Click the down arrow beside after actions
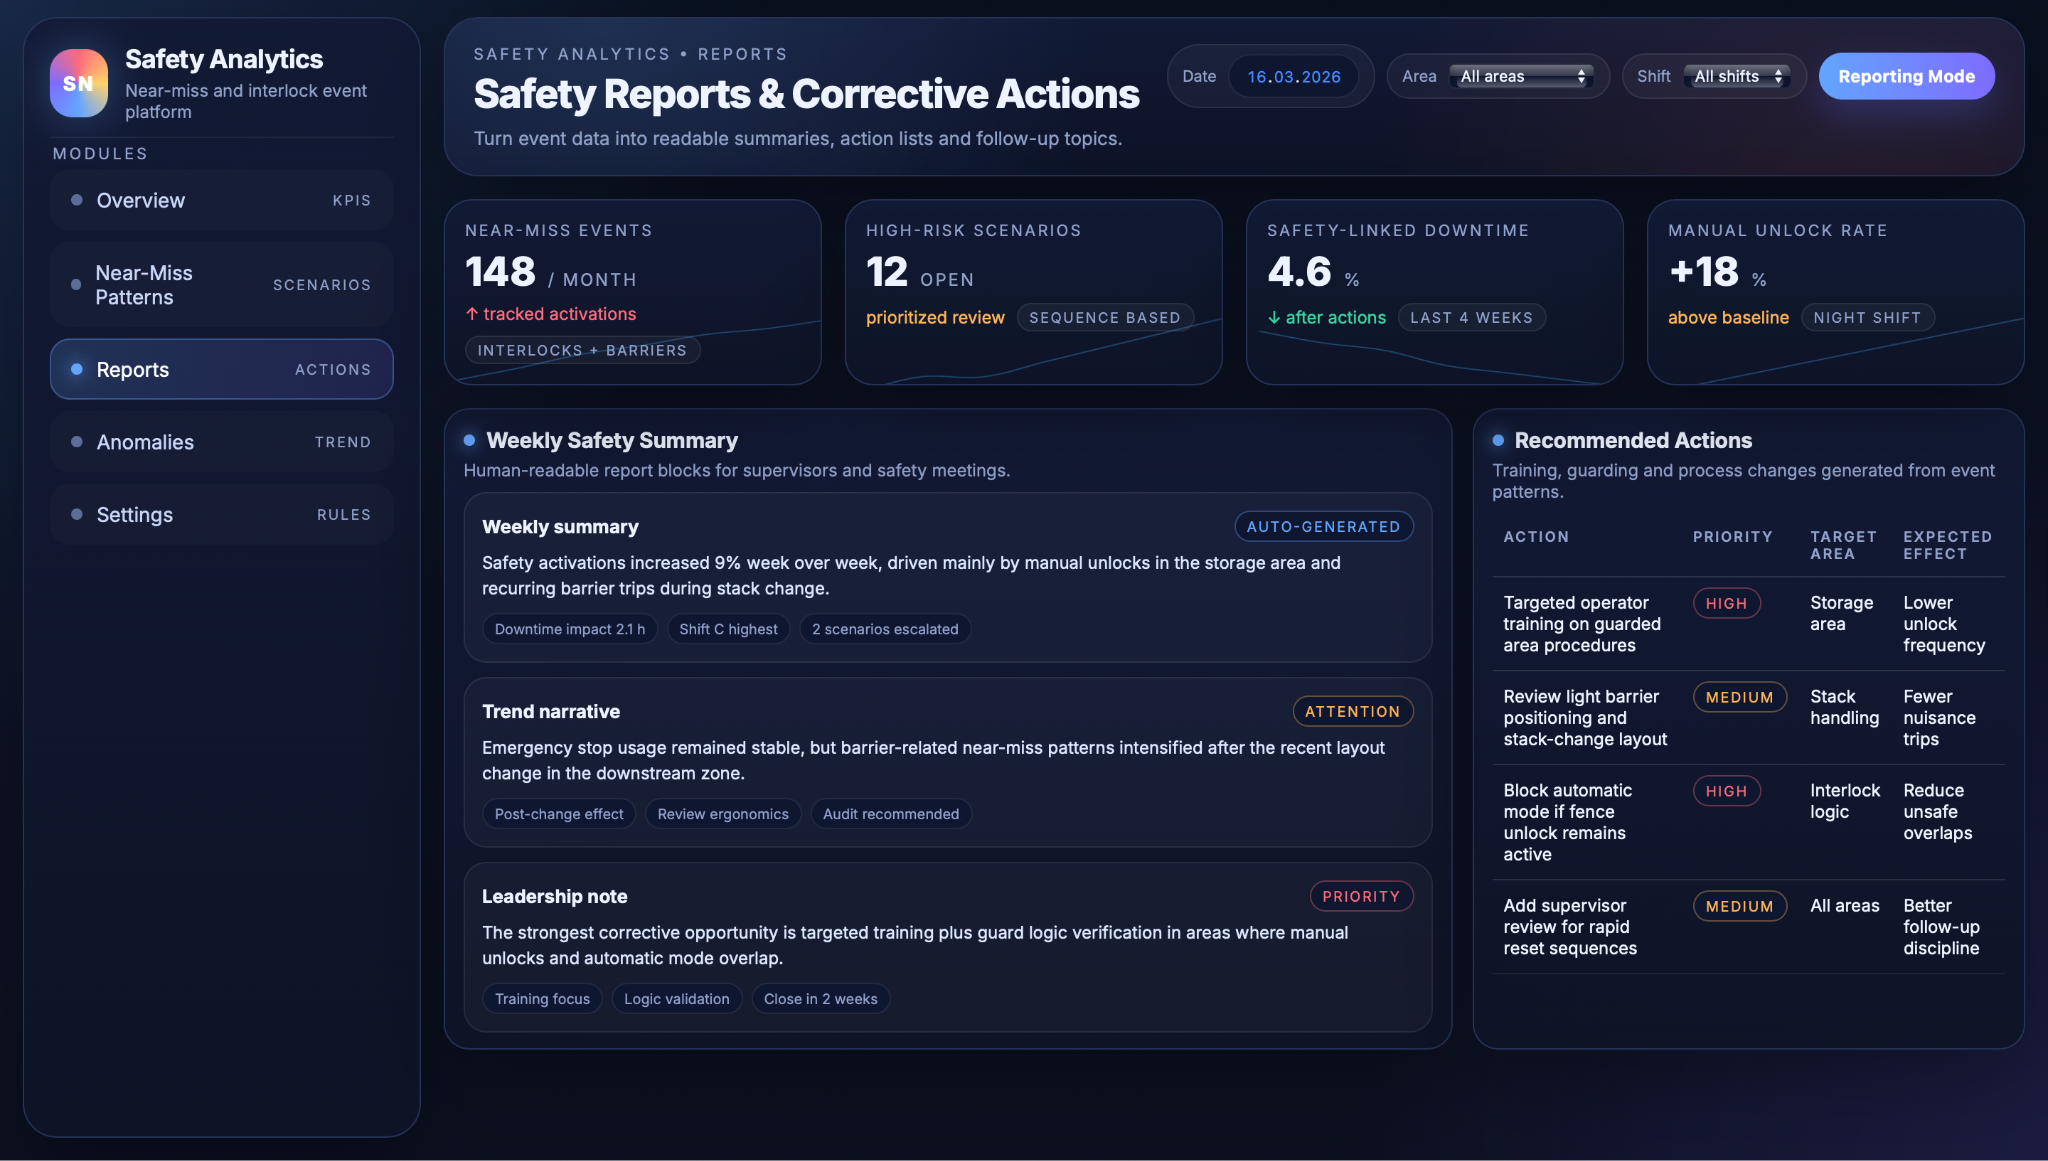This screenshot has height=1161, width=2048. (1274, 318)
